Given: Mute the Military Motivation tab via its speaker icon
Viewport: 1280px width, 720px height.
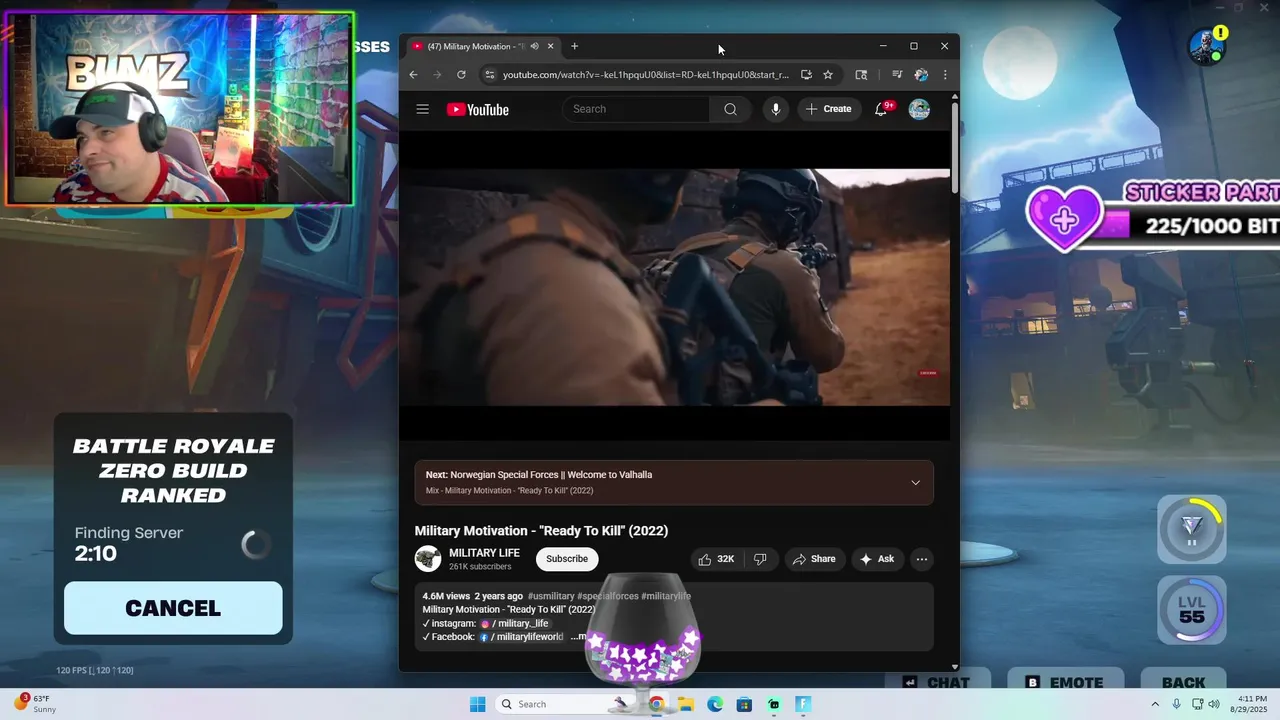Looking at the screenshot, I should (535, 46).
